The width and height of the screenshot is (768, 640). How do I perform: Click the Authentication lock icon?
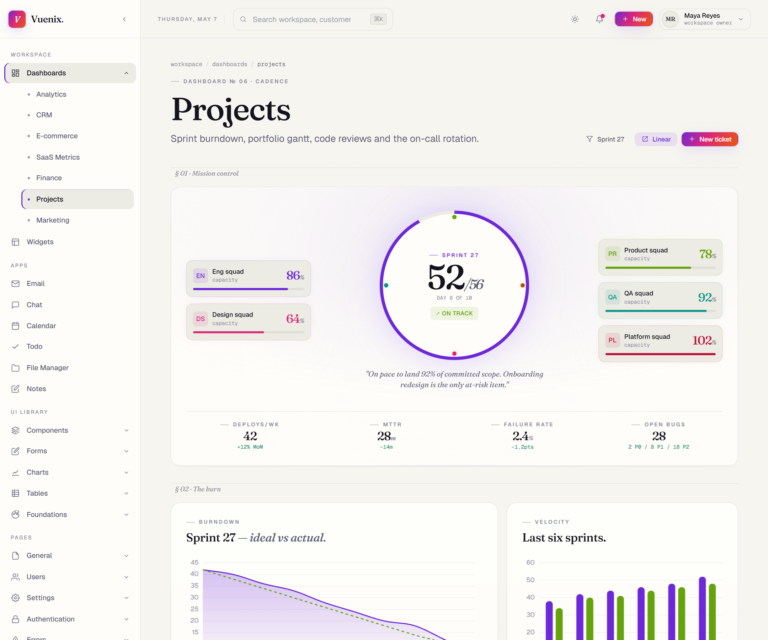(15, 619)
